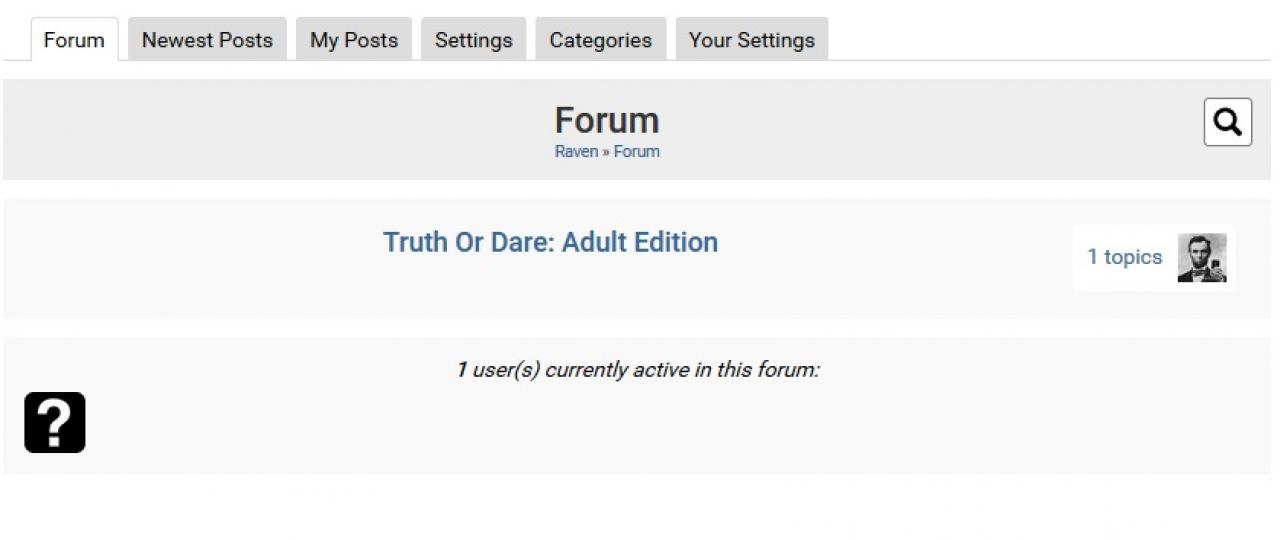Click the question mark active user avatar
This screenshot has height=540, width=1280.
click(x=55, y=422)
